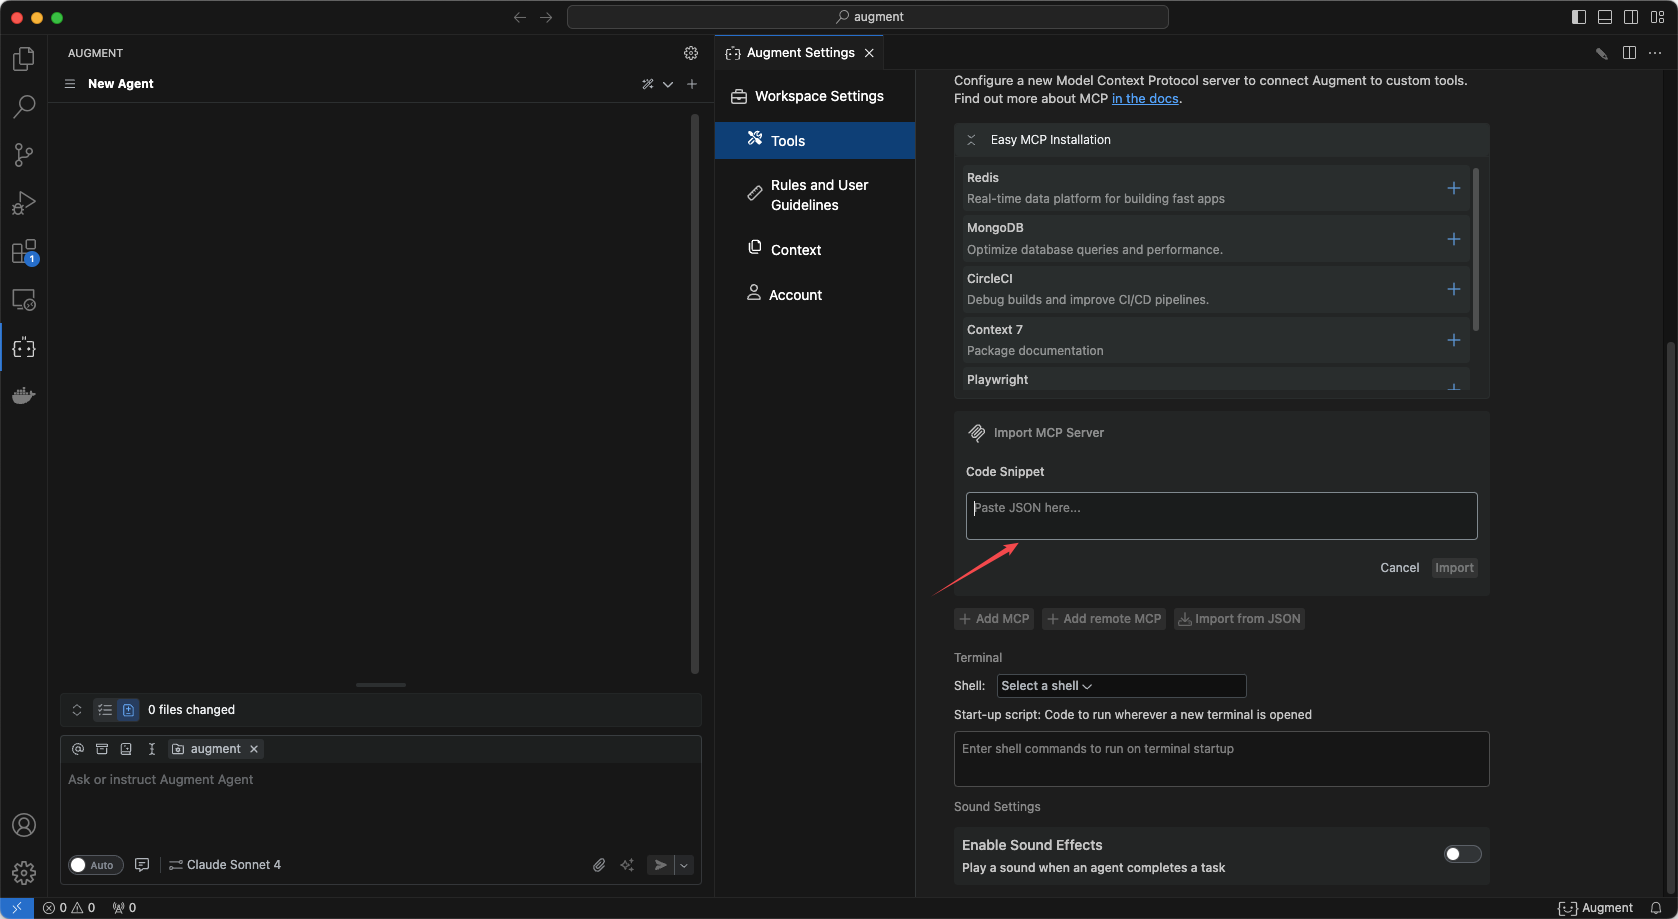Open the send options dropdown arrow
Image resolution: width=1678 pixels, height=919 pixels.
[x=685, y=865]
